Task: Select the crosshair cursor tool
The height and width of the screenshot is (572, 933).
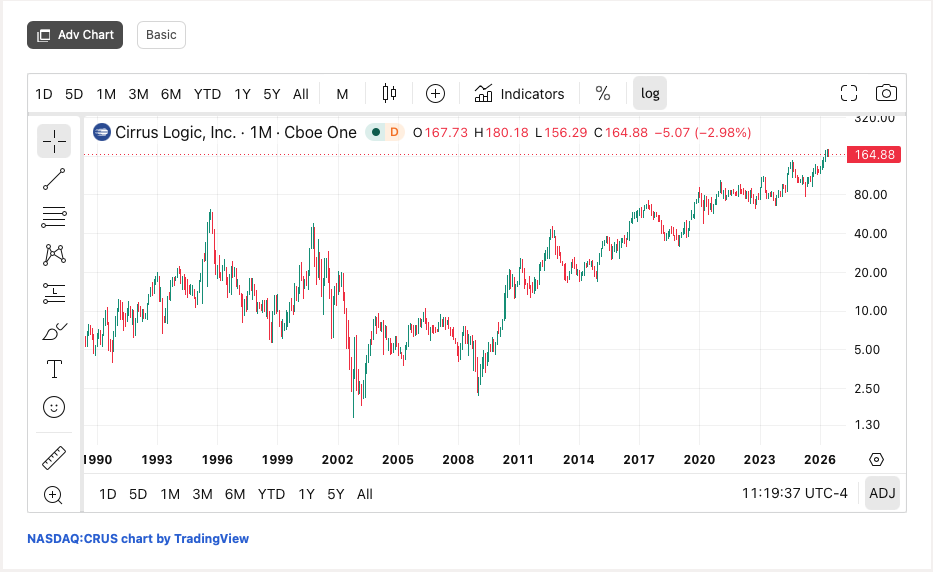Action: (x=54, y=142)
